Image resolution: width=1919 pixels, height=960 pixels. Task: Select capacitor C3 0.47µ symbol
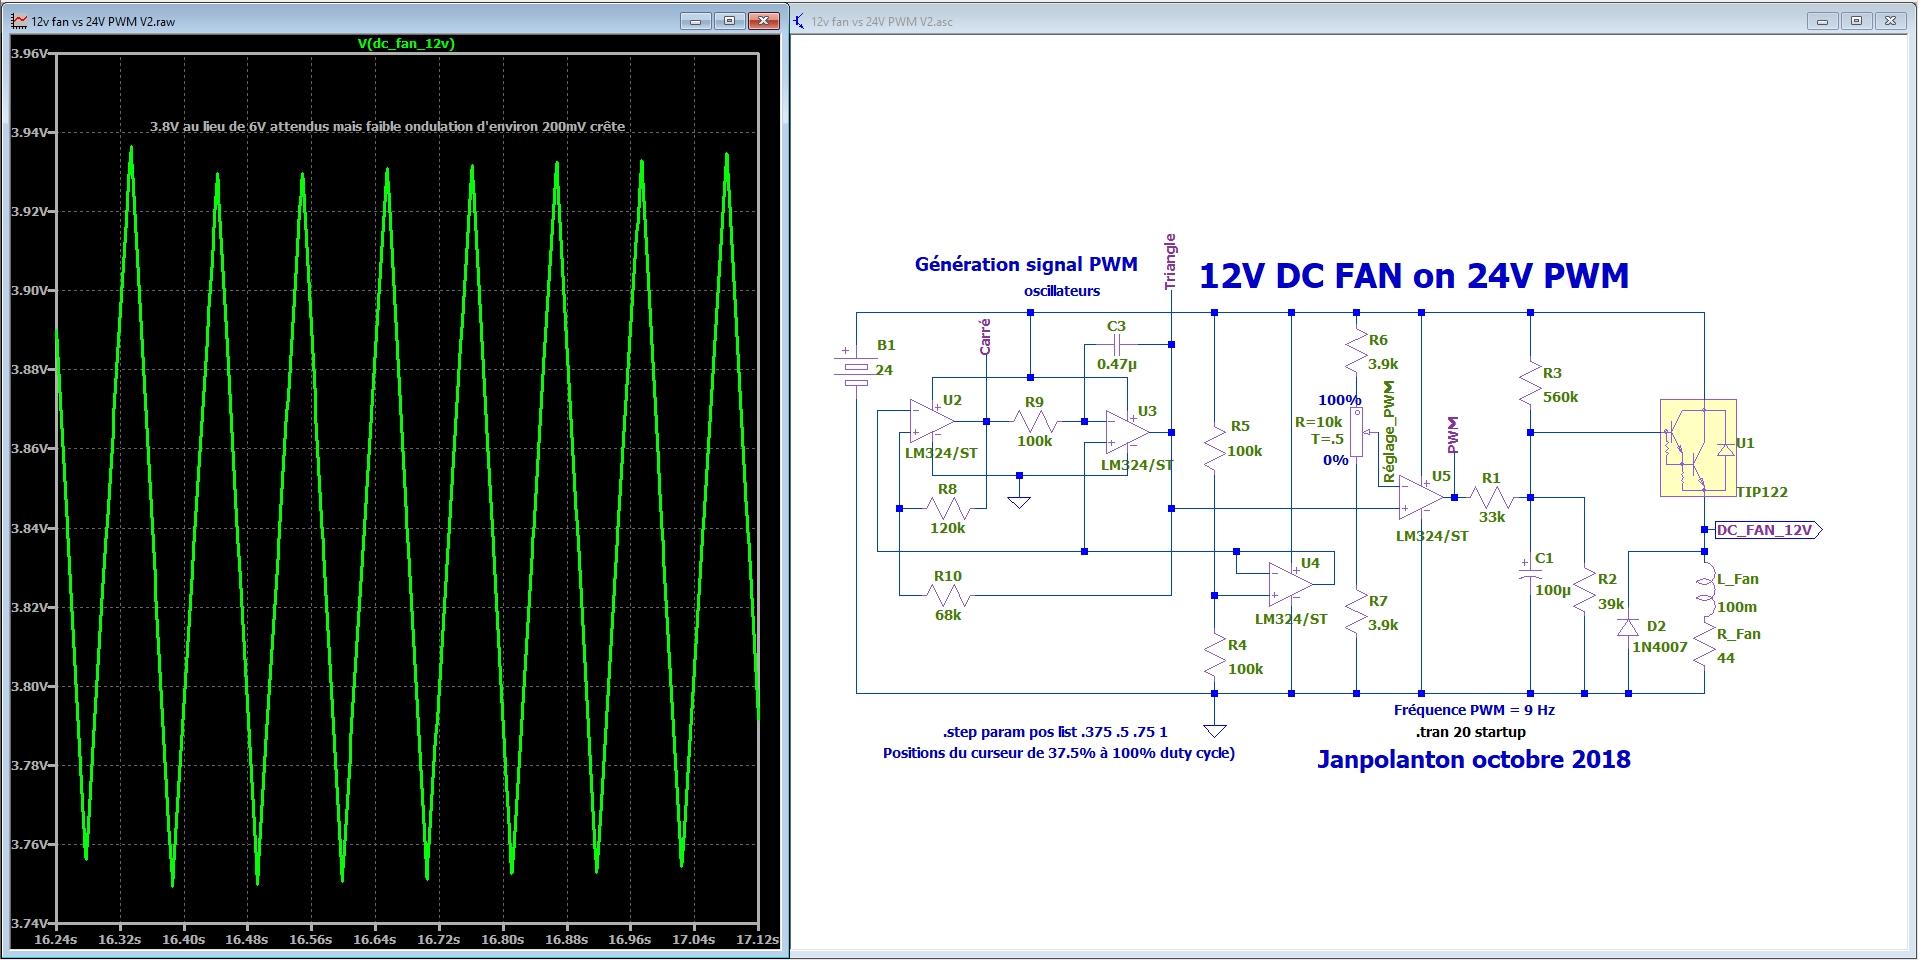click(x=1117, y=344)
